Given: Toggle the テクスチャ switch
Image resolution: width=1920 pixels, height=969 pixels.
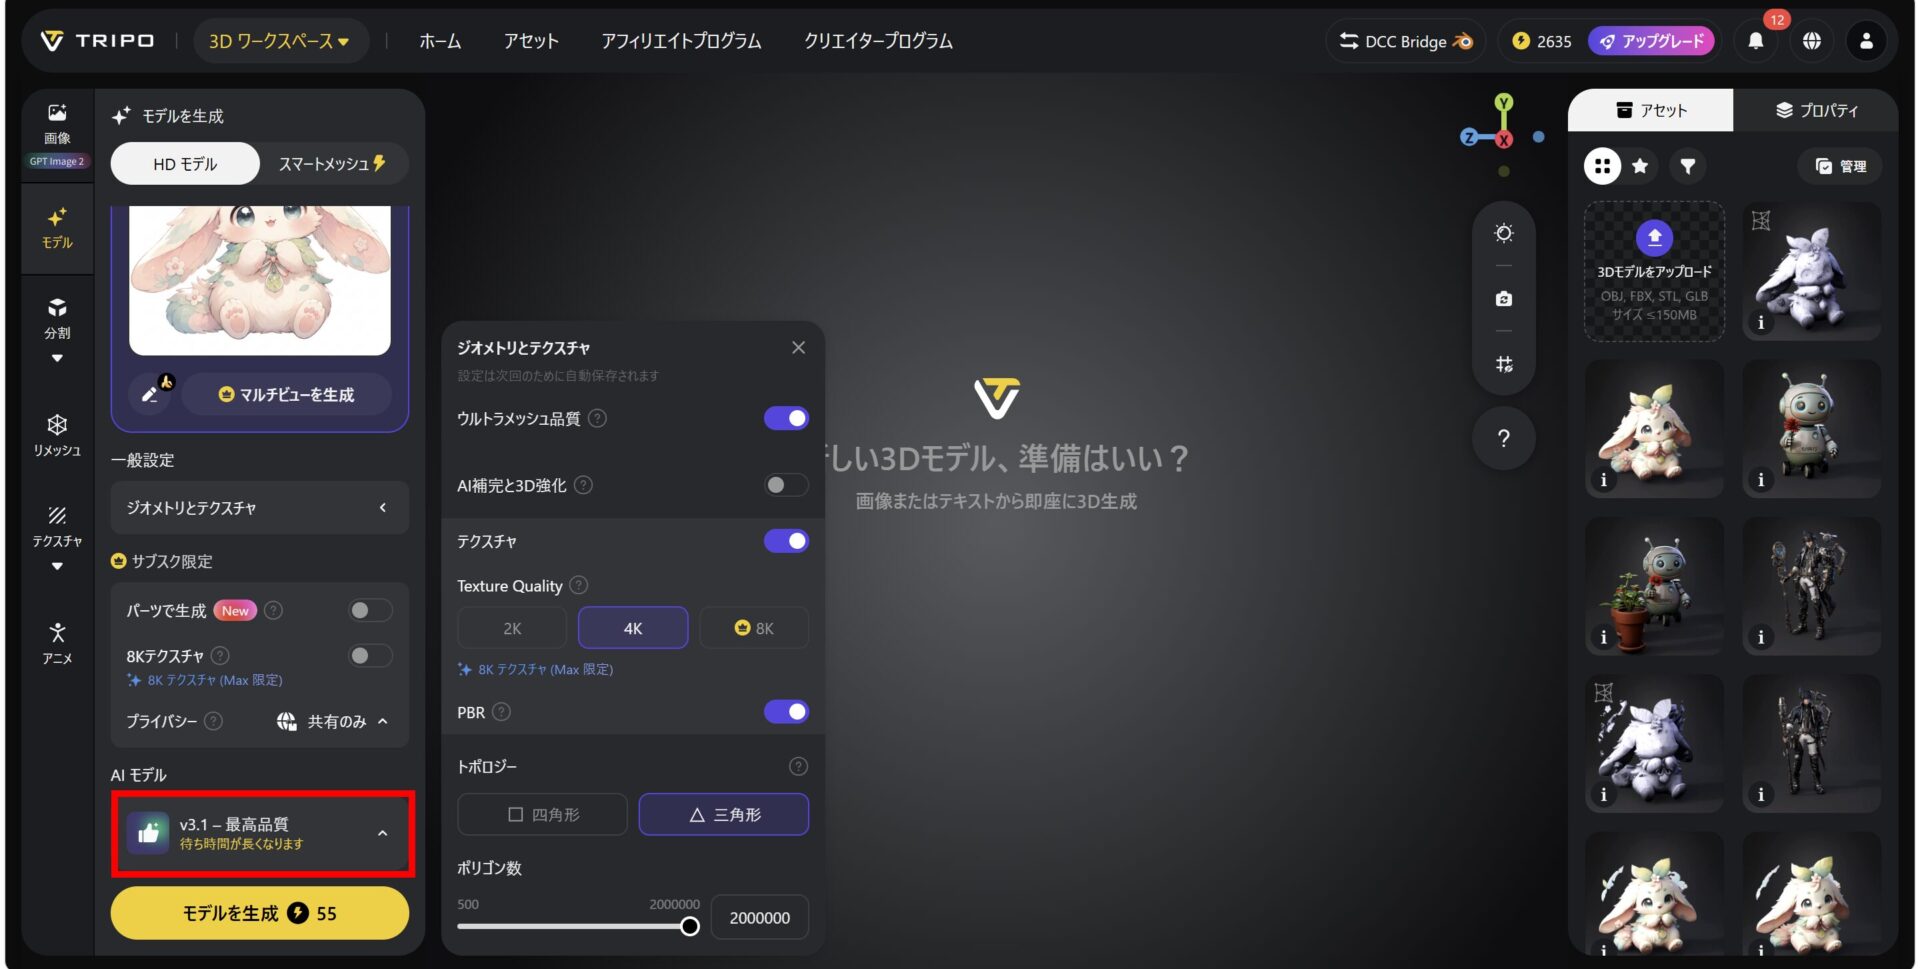Looking at the screenshot, I should tap(786, 541).
